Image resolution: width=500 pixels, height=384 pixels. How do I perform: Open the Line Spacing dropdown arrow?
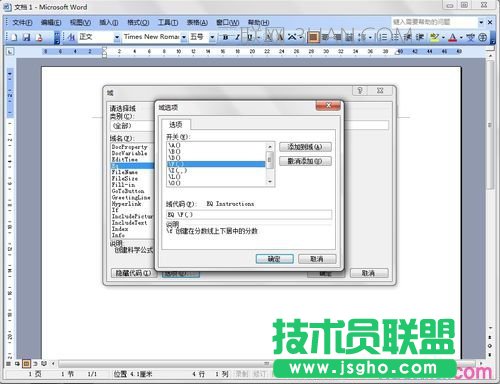tap(370, 37)
